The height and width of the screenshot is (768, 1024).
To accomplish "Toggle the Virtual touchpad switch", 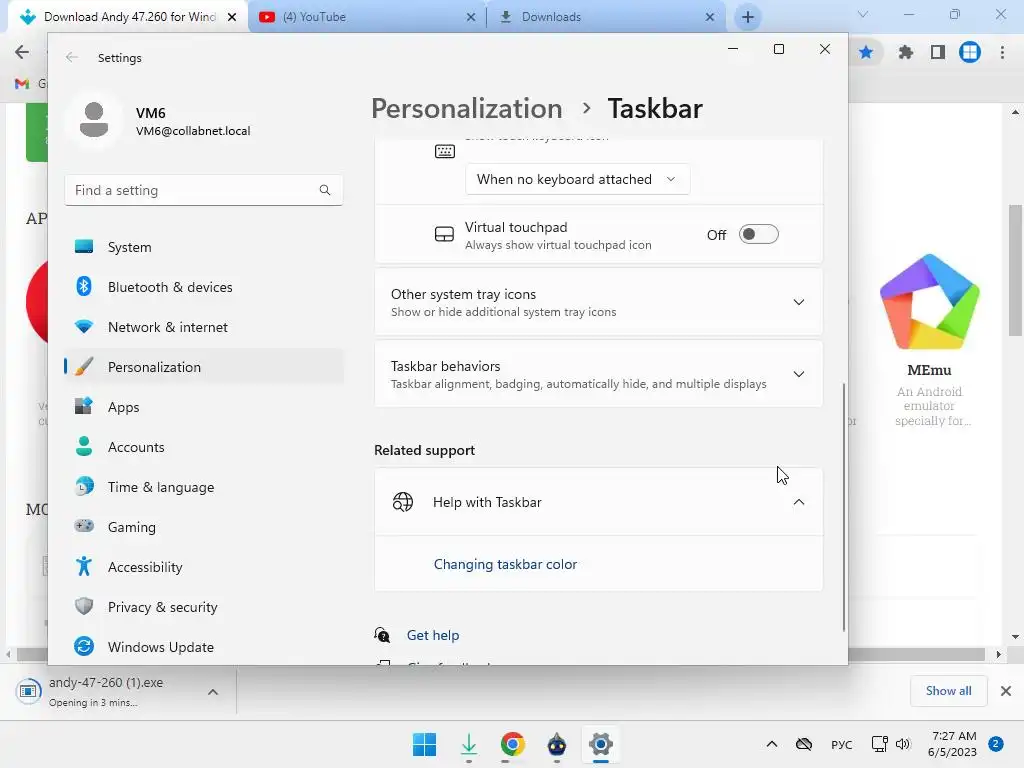I will 758,234.
